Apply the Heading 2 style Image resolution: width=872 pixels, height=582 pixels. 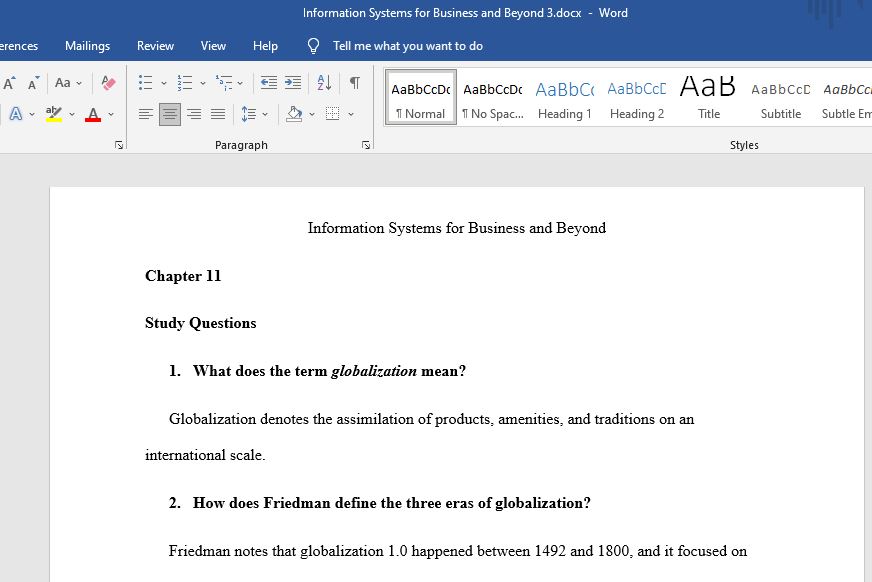tap(637, 97)
